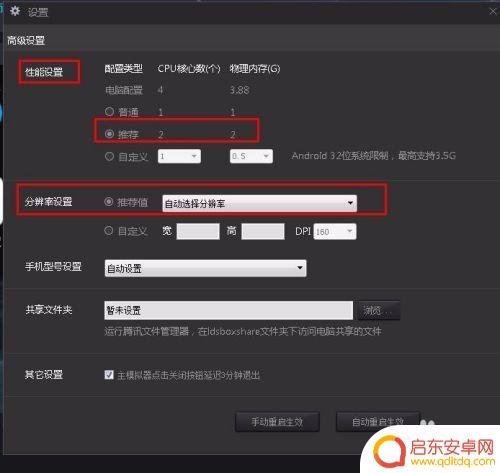The width and height of the screenshot is (500, 473).
Task: Click the 浏览 button
Action: [x=379, y=310]
